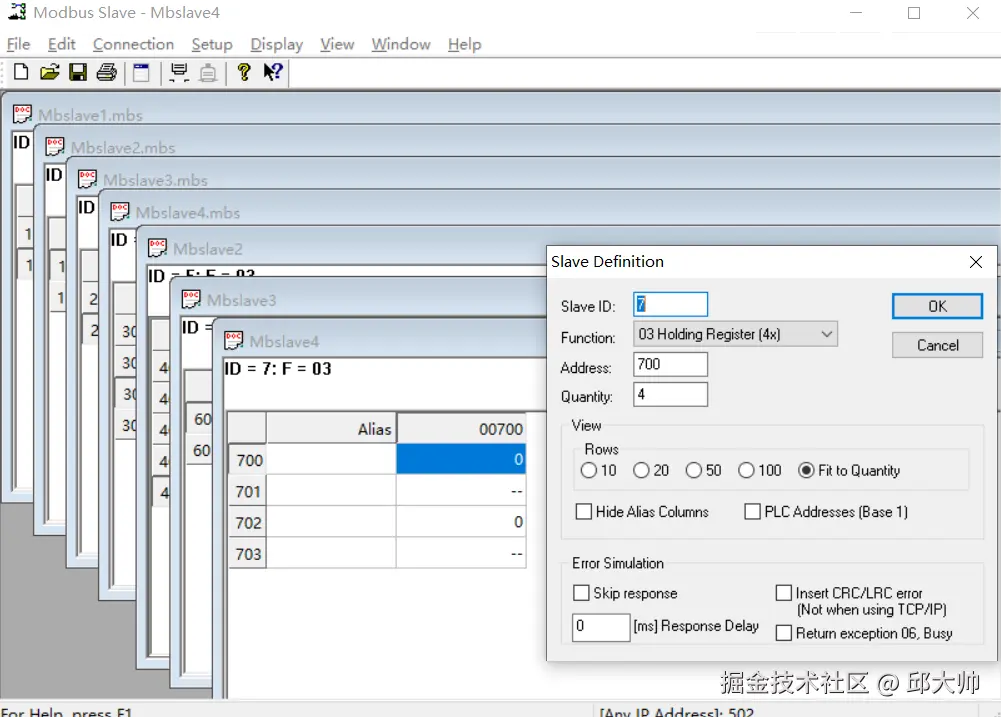Click OK in Slave Definition dialog
Viewport: 1001px width, 717px height.
[x=937, y=306]
